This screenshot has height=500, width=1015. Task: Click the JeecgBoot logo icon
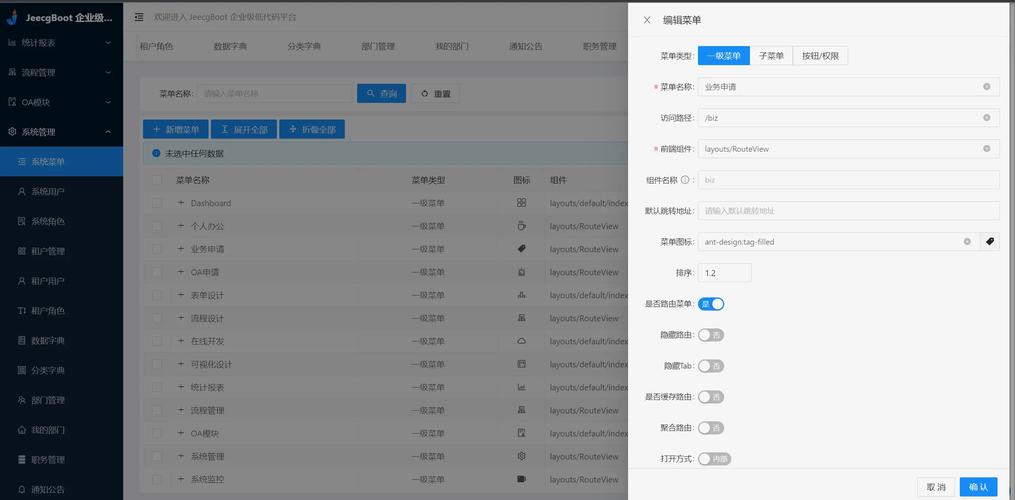pos(12,17)
